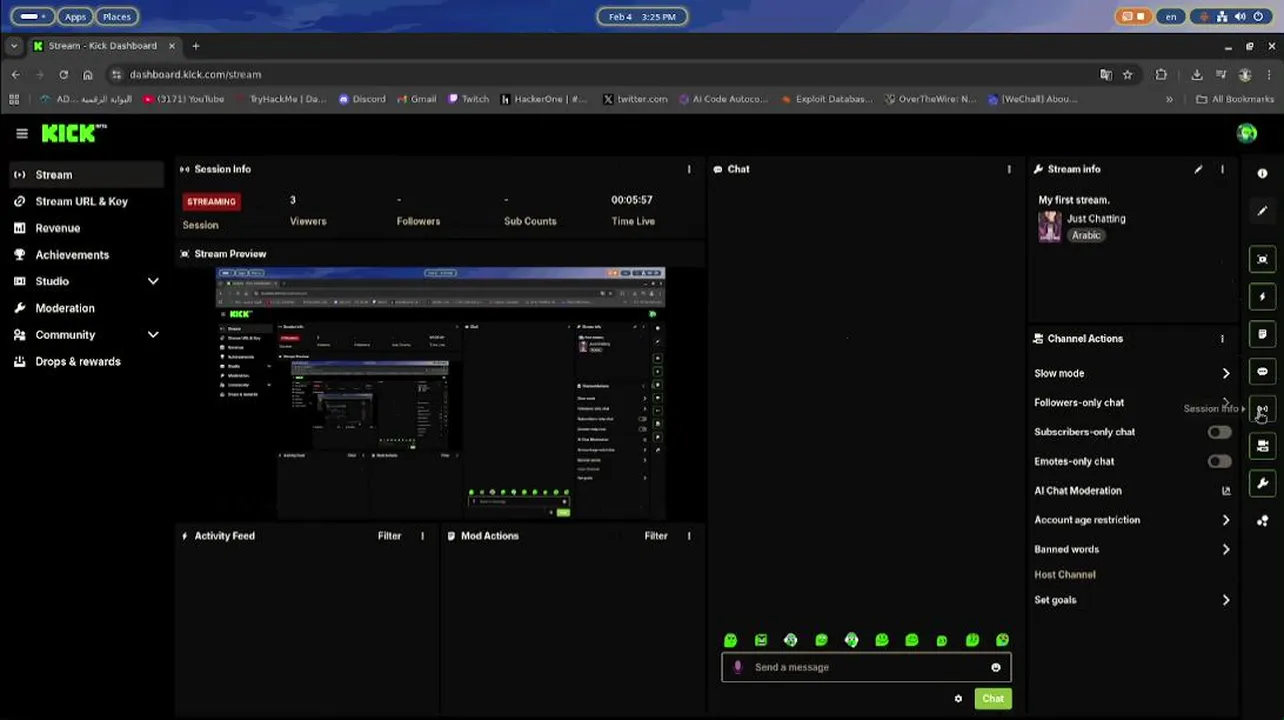This screenshot has width=1284, height=720.
Task: Open Channel Actions panel options menu
Action: pyautogui.click(x=1222, y=338)
